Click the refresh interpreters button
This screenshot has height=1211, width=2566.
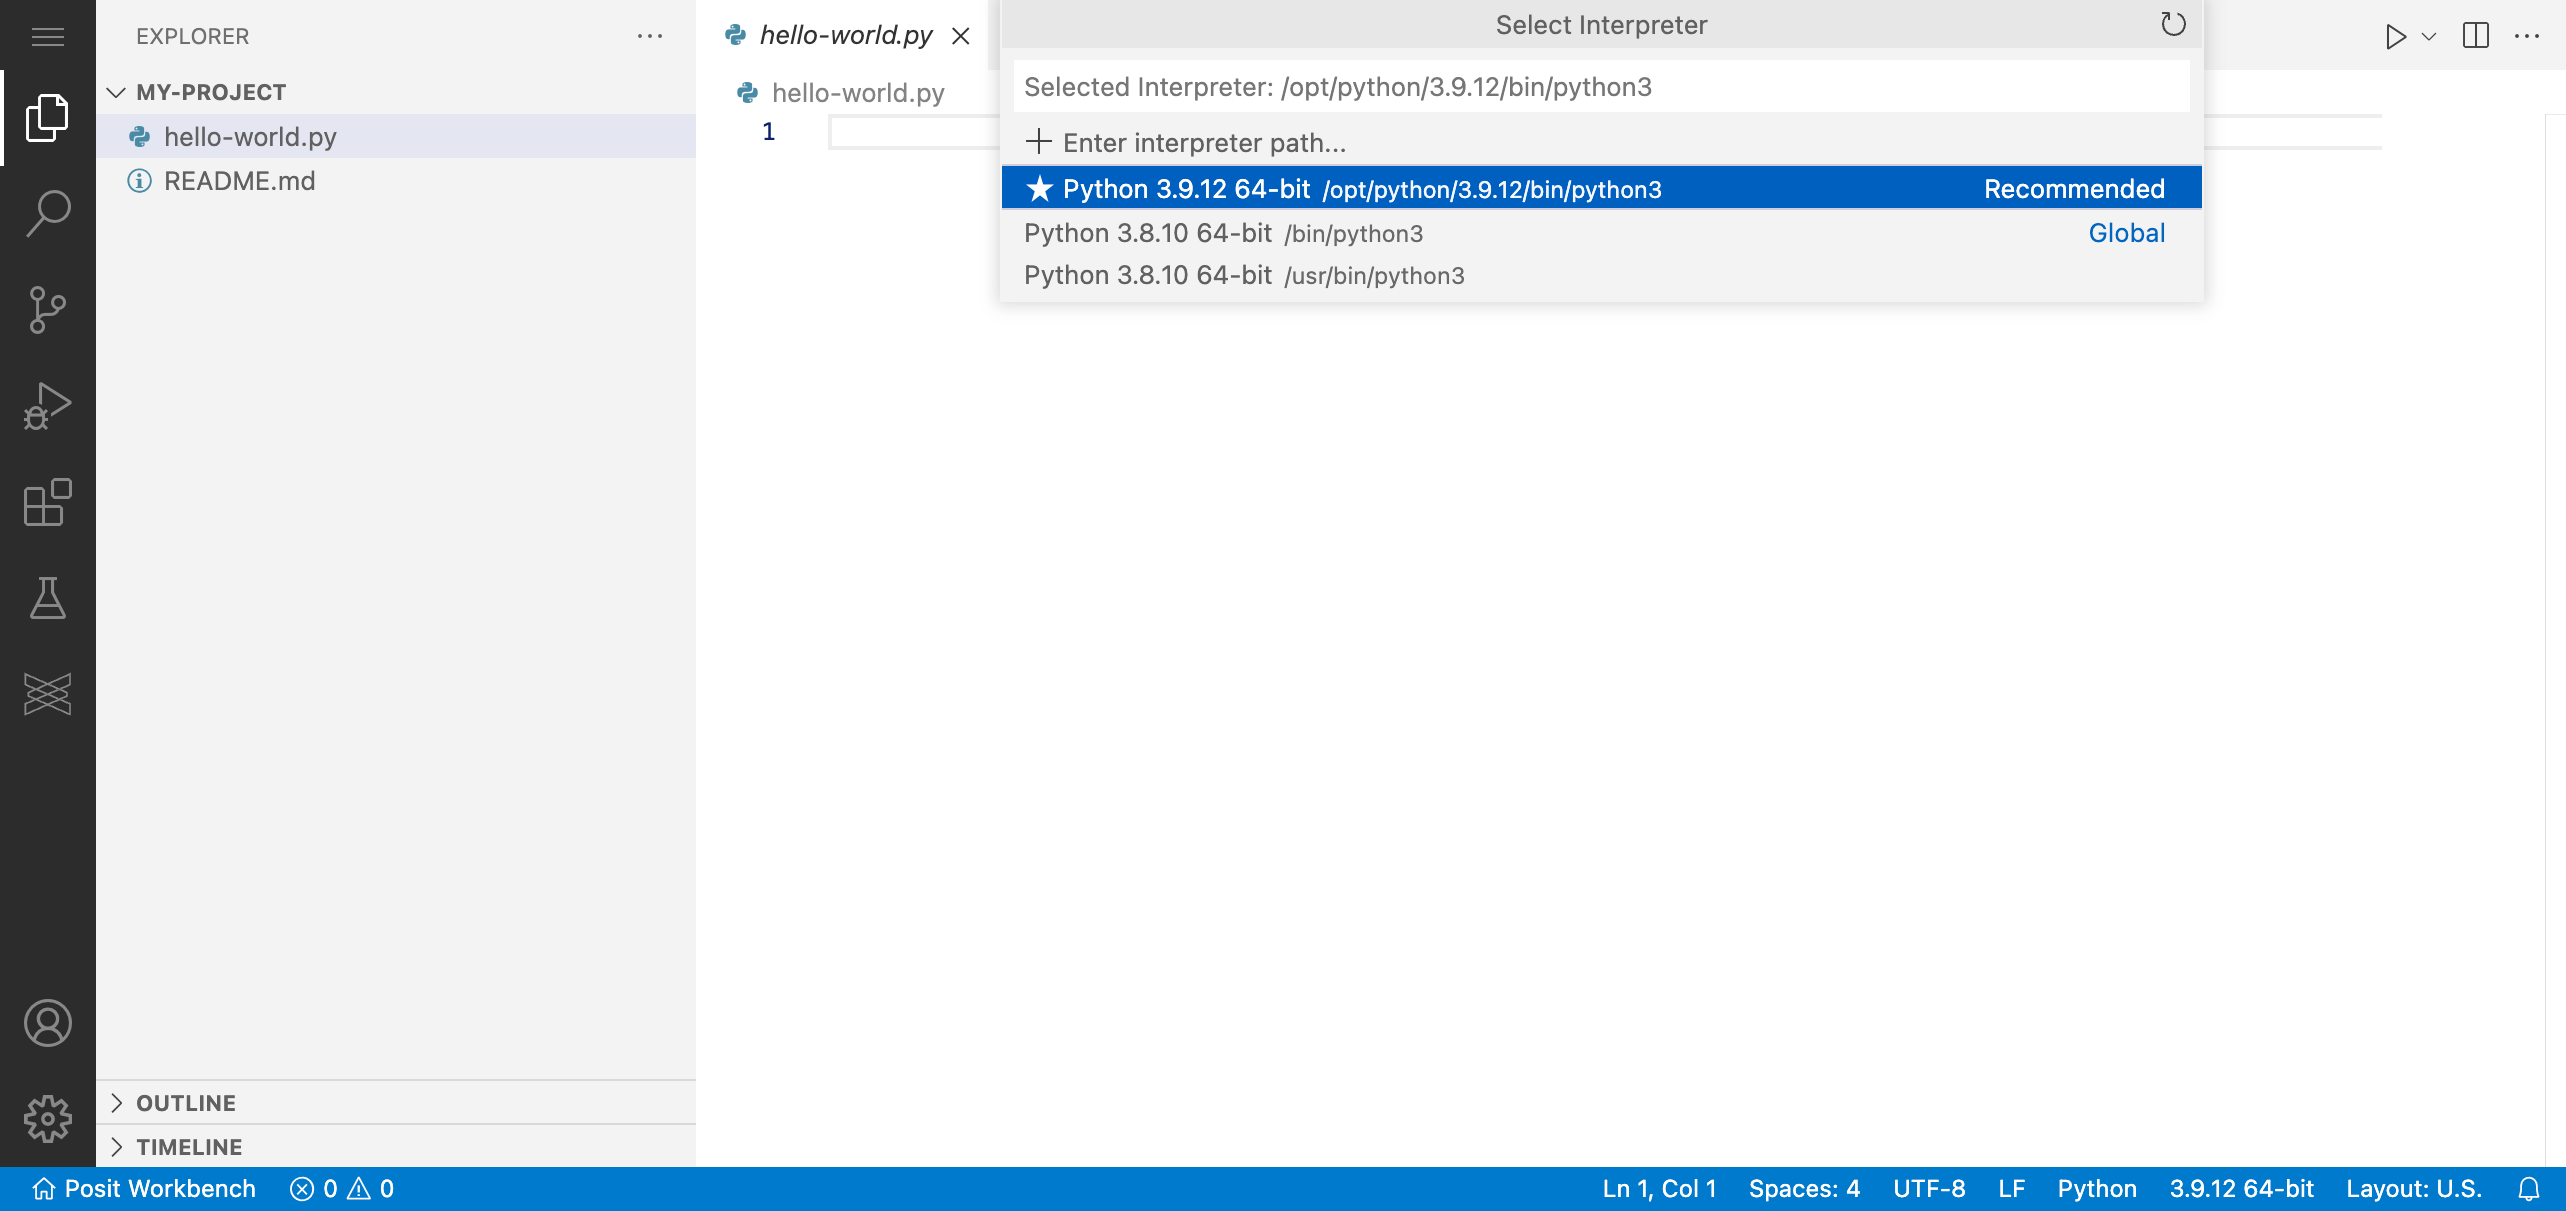(2173, 25)
